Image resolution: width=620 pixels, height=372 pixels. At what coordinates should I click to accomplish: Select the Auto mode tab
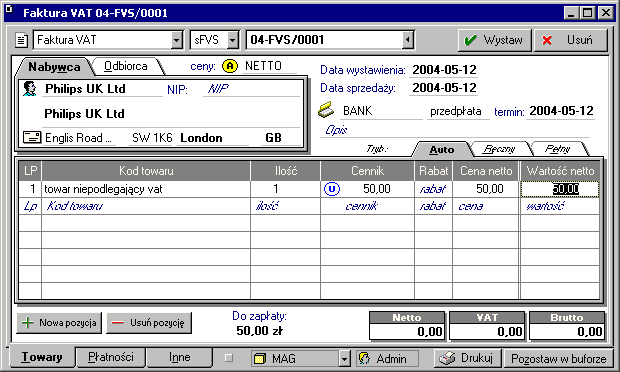point(441,149)
